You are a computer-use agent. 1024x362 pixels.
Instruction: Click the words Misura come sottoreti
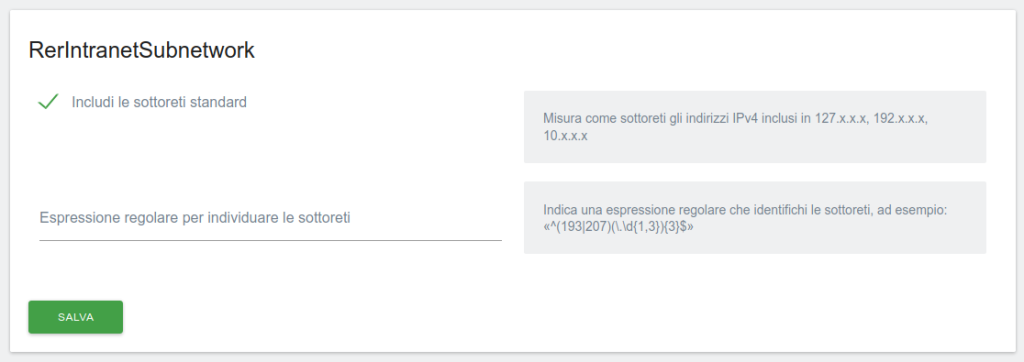(x=598, y=119)
